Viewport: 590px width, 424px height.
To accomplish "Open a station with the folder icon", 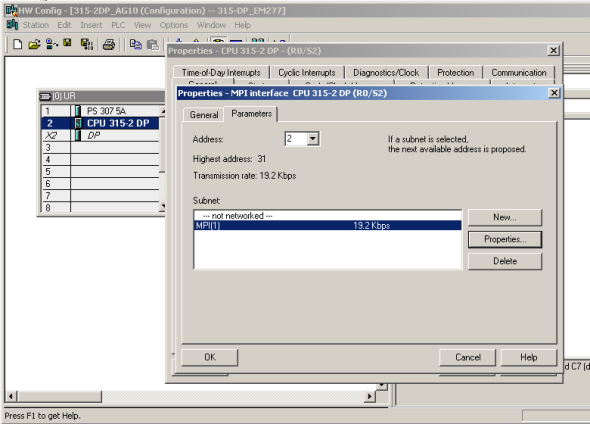I will pos(34,44).
